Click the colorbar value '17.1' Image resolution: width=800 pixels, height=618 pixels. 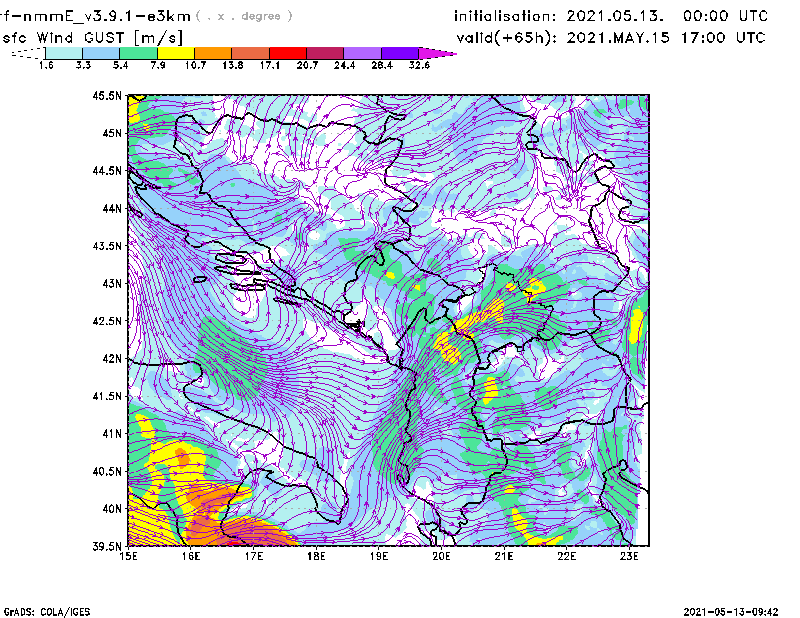click(x=270, y=65)
